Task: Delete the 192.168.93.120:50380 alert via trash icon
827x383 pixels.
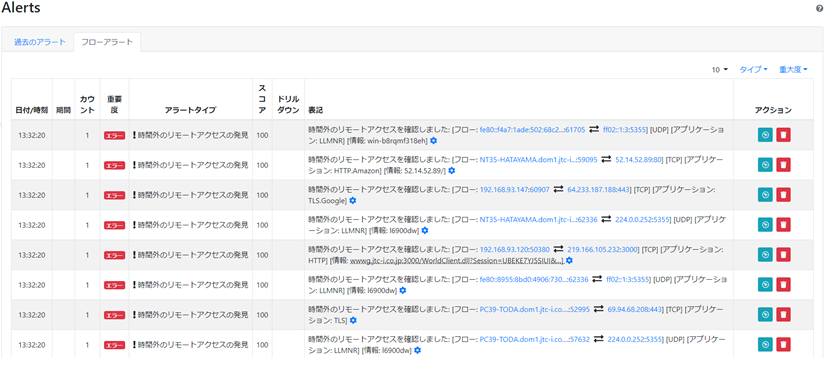Action: (783, 255)
